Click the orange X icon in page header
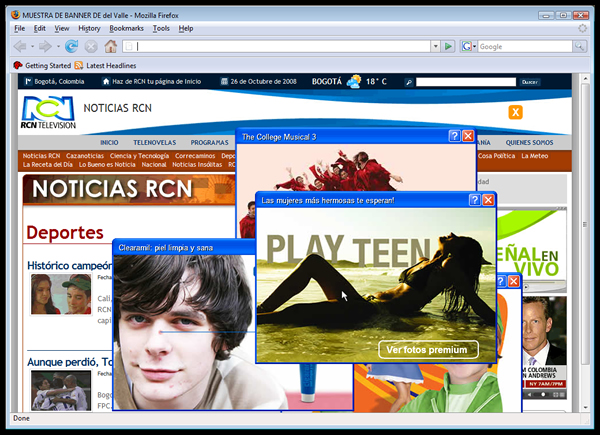 coord(516,112)
